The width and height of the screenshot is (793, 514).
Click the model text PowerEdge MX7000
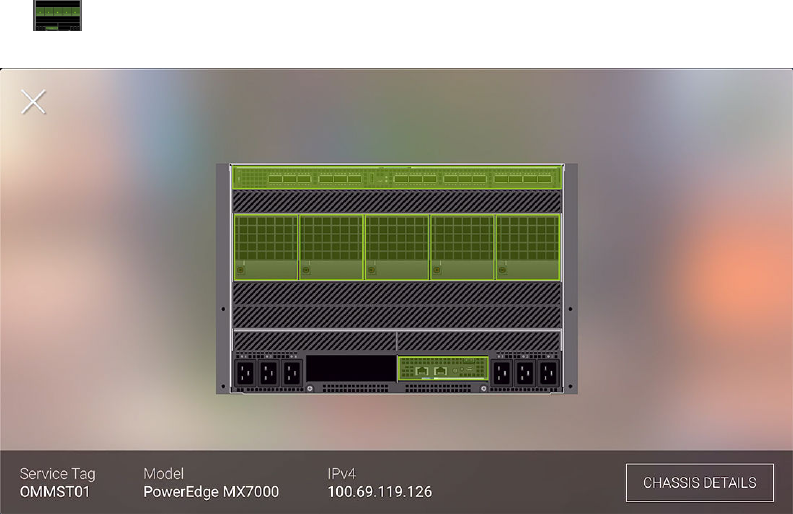click(x=211, y=492)
